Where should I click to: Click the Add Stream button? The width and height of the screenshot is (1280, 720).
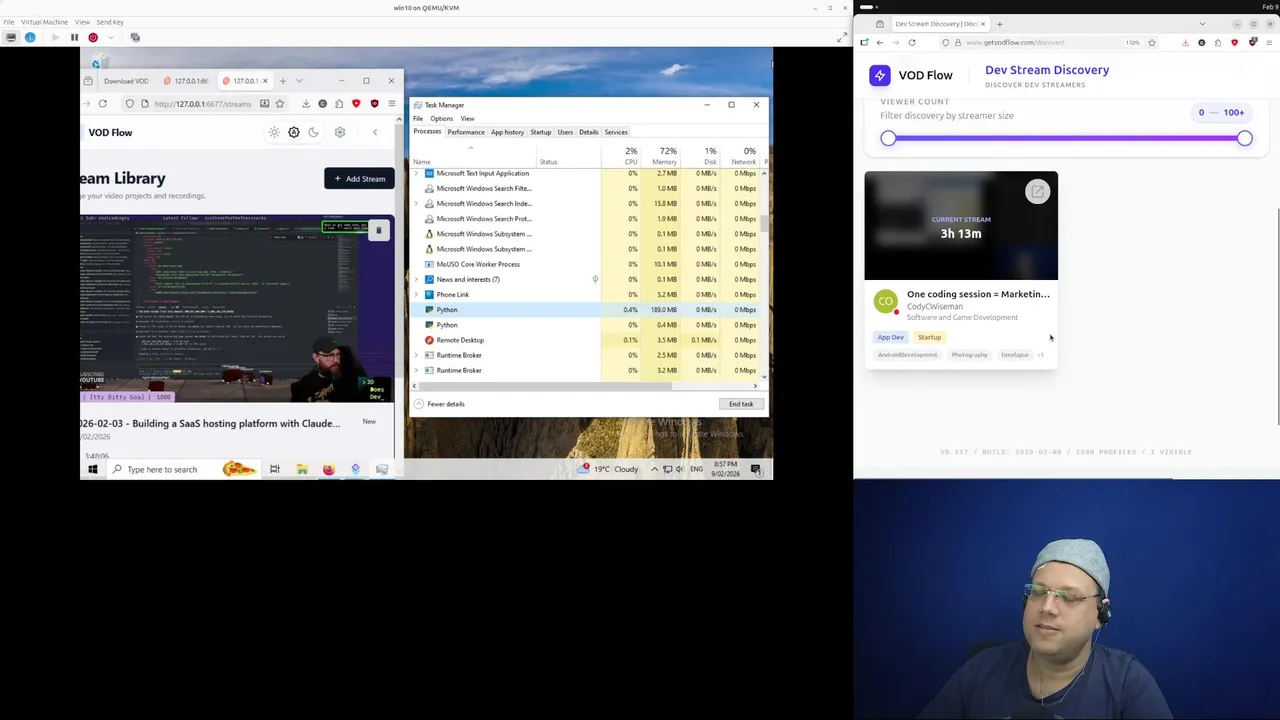coord(359,178)
